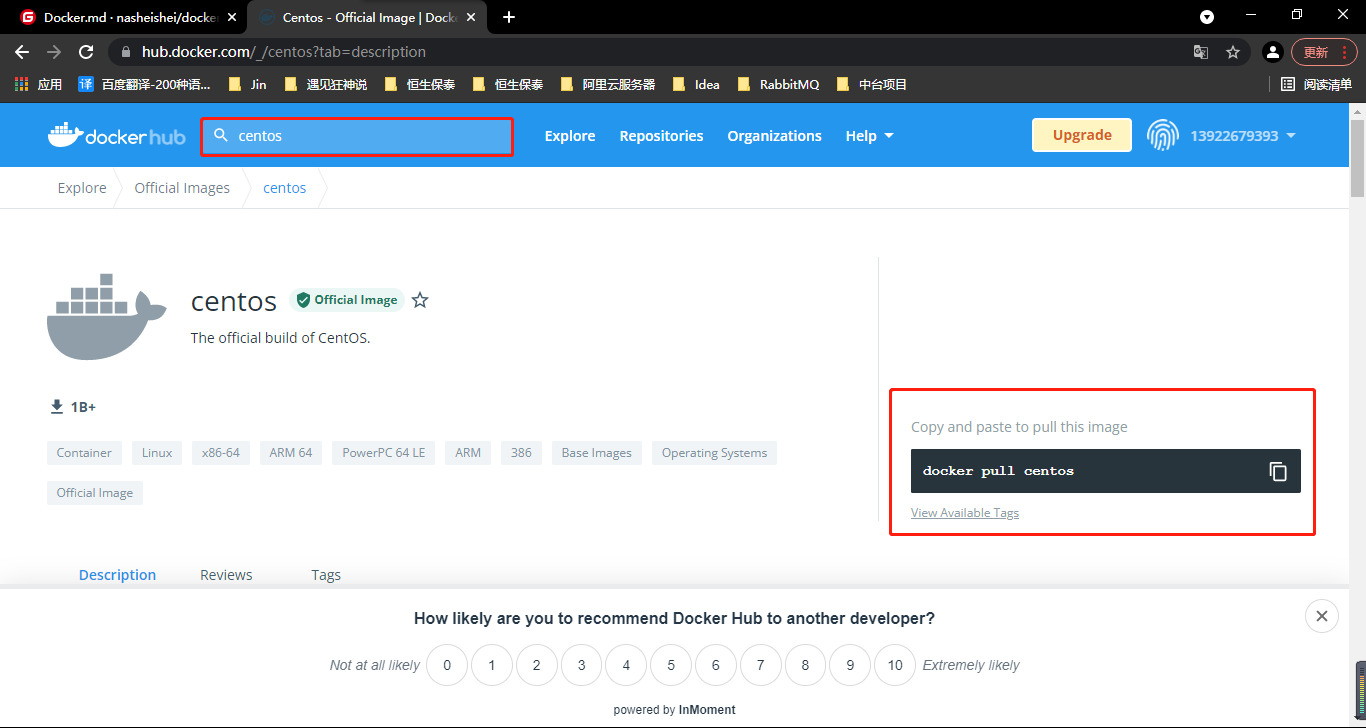Select rating 6 in the survey
This screenshot has width=1366, height=728.
point(716,665)
